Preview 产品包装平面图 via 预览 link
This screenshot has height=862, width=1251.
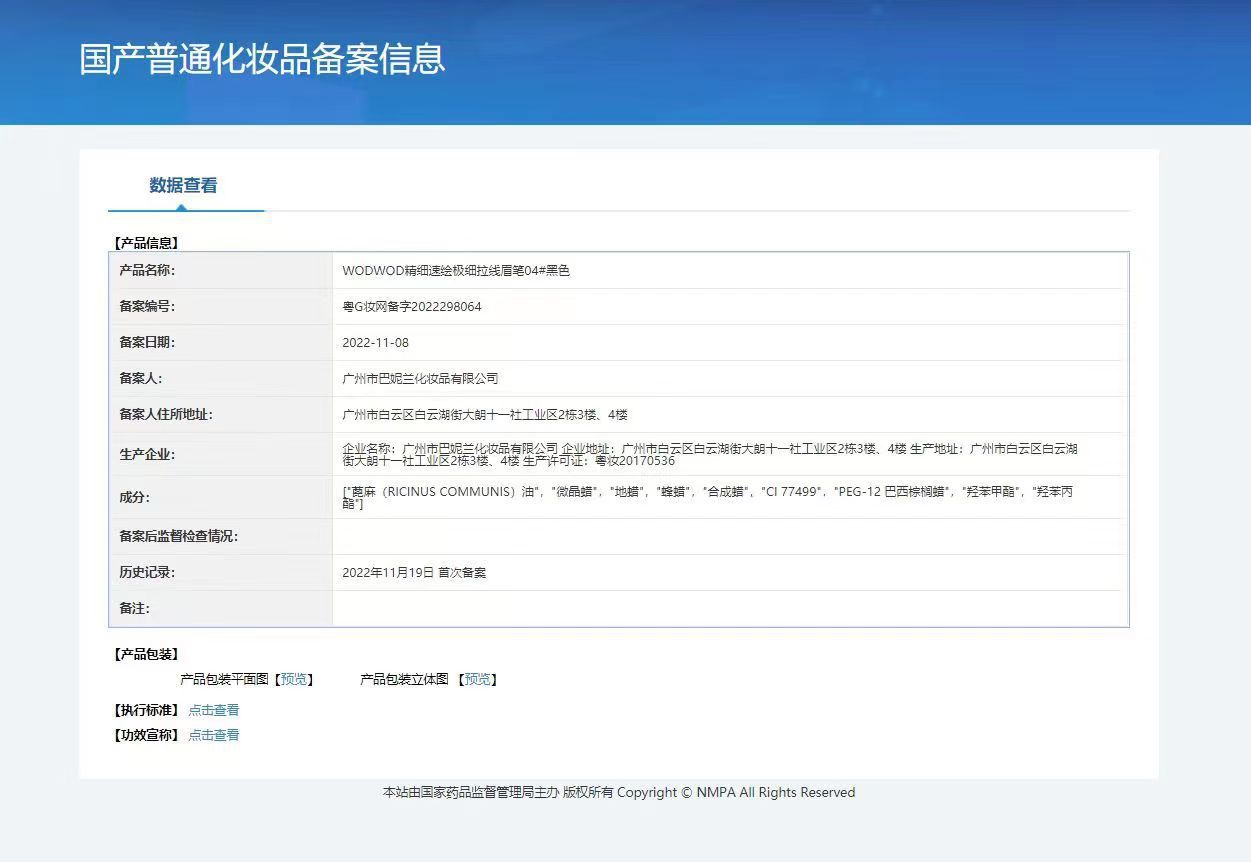click(x=294, y=679)
